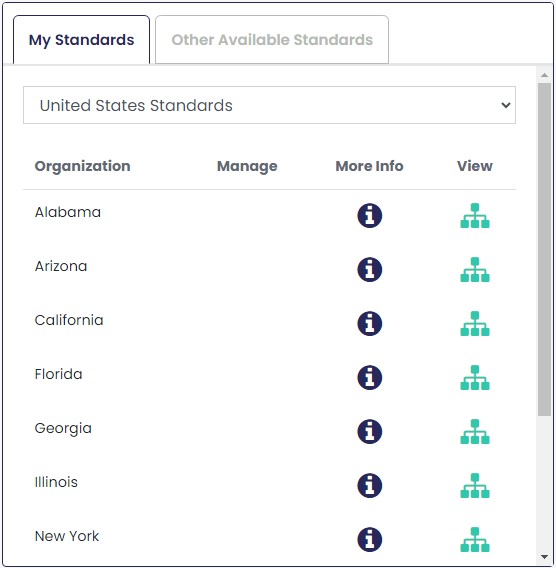Click the Organization column header
Viewport: 556px width, 568px height.
click(83, 166)
